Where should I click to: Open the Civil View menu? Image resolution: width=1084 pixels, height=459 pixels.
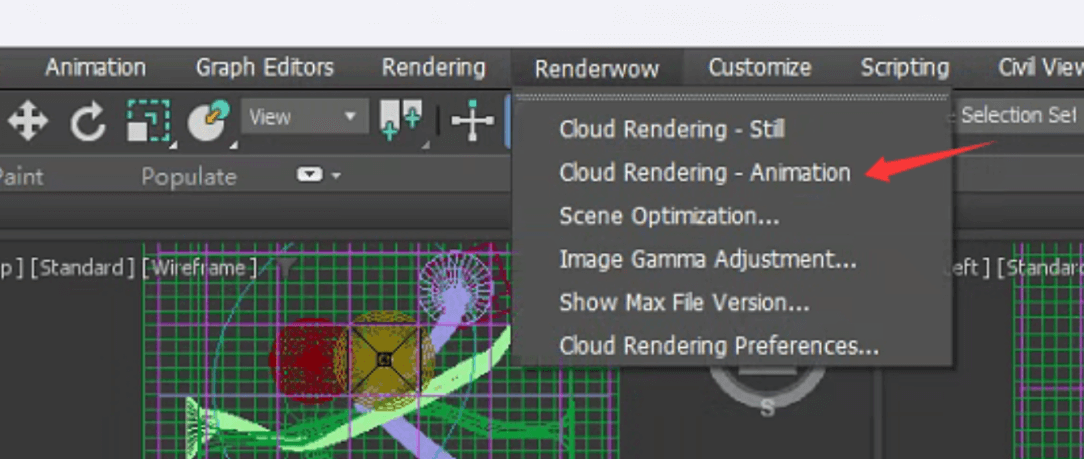[1040, 68]
